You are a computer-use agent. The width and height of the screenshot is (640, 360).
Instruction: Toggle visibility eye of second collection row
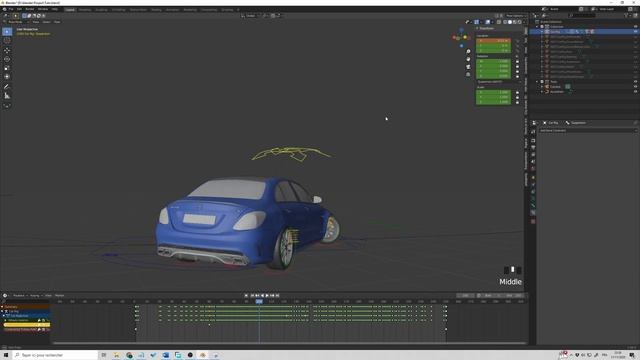636,82
